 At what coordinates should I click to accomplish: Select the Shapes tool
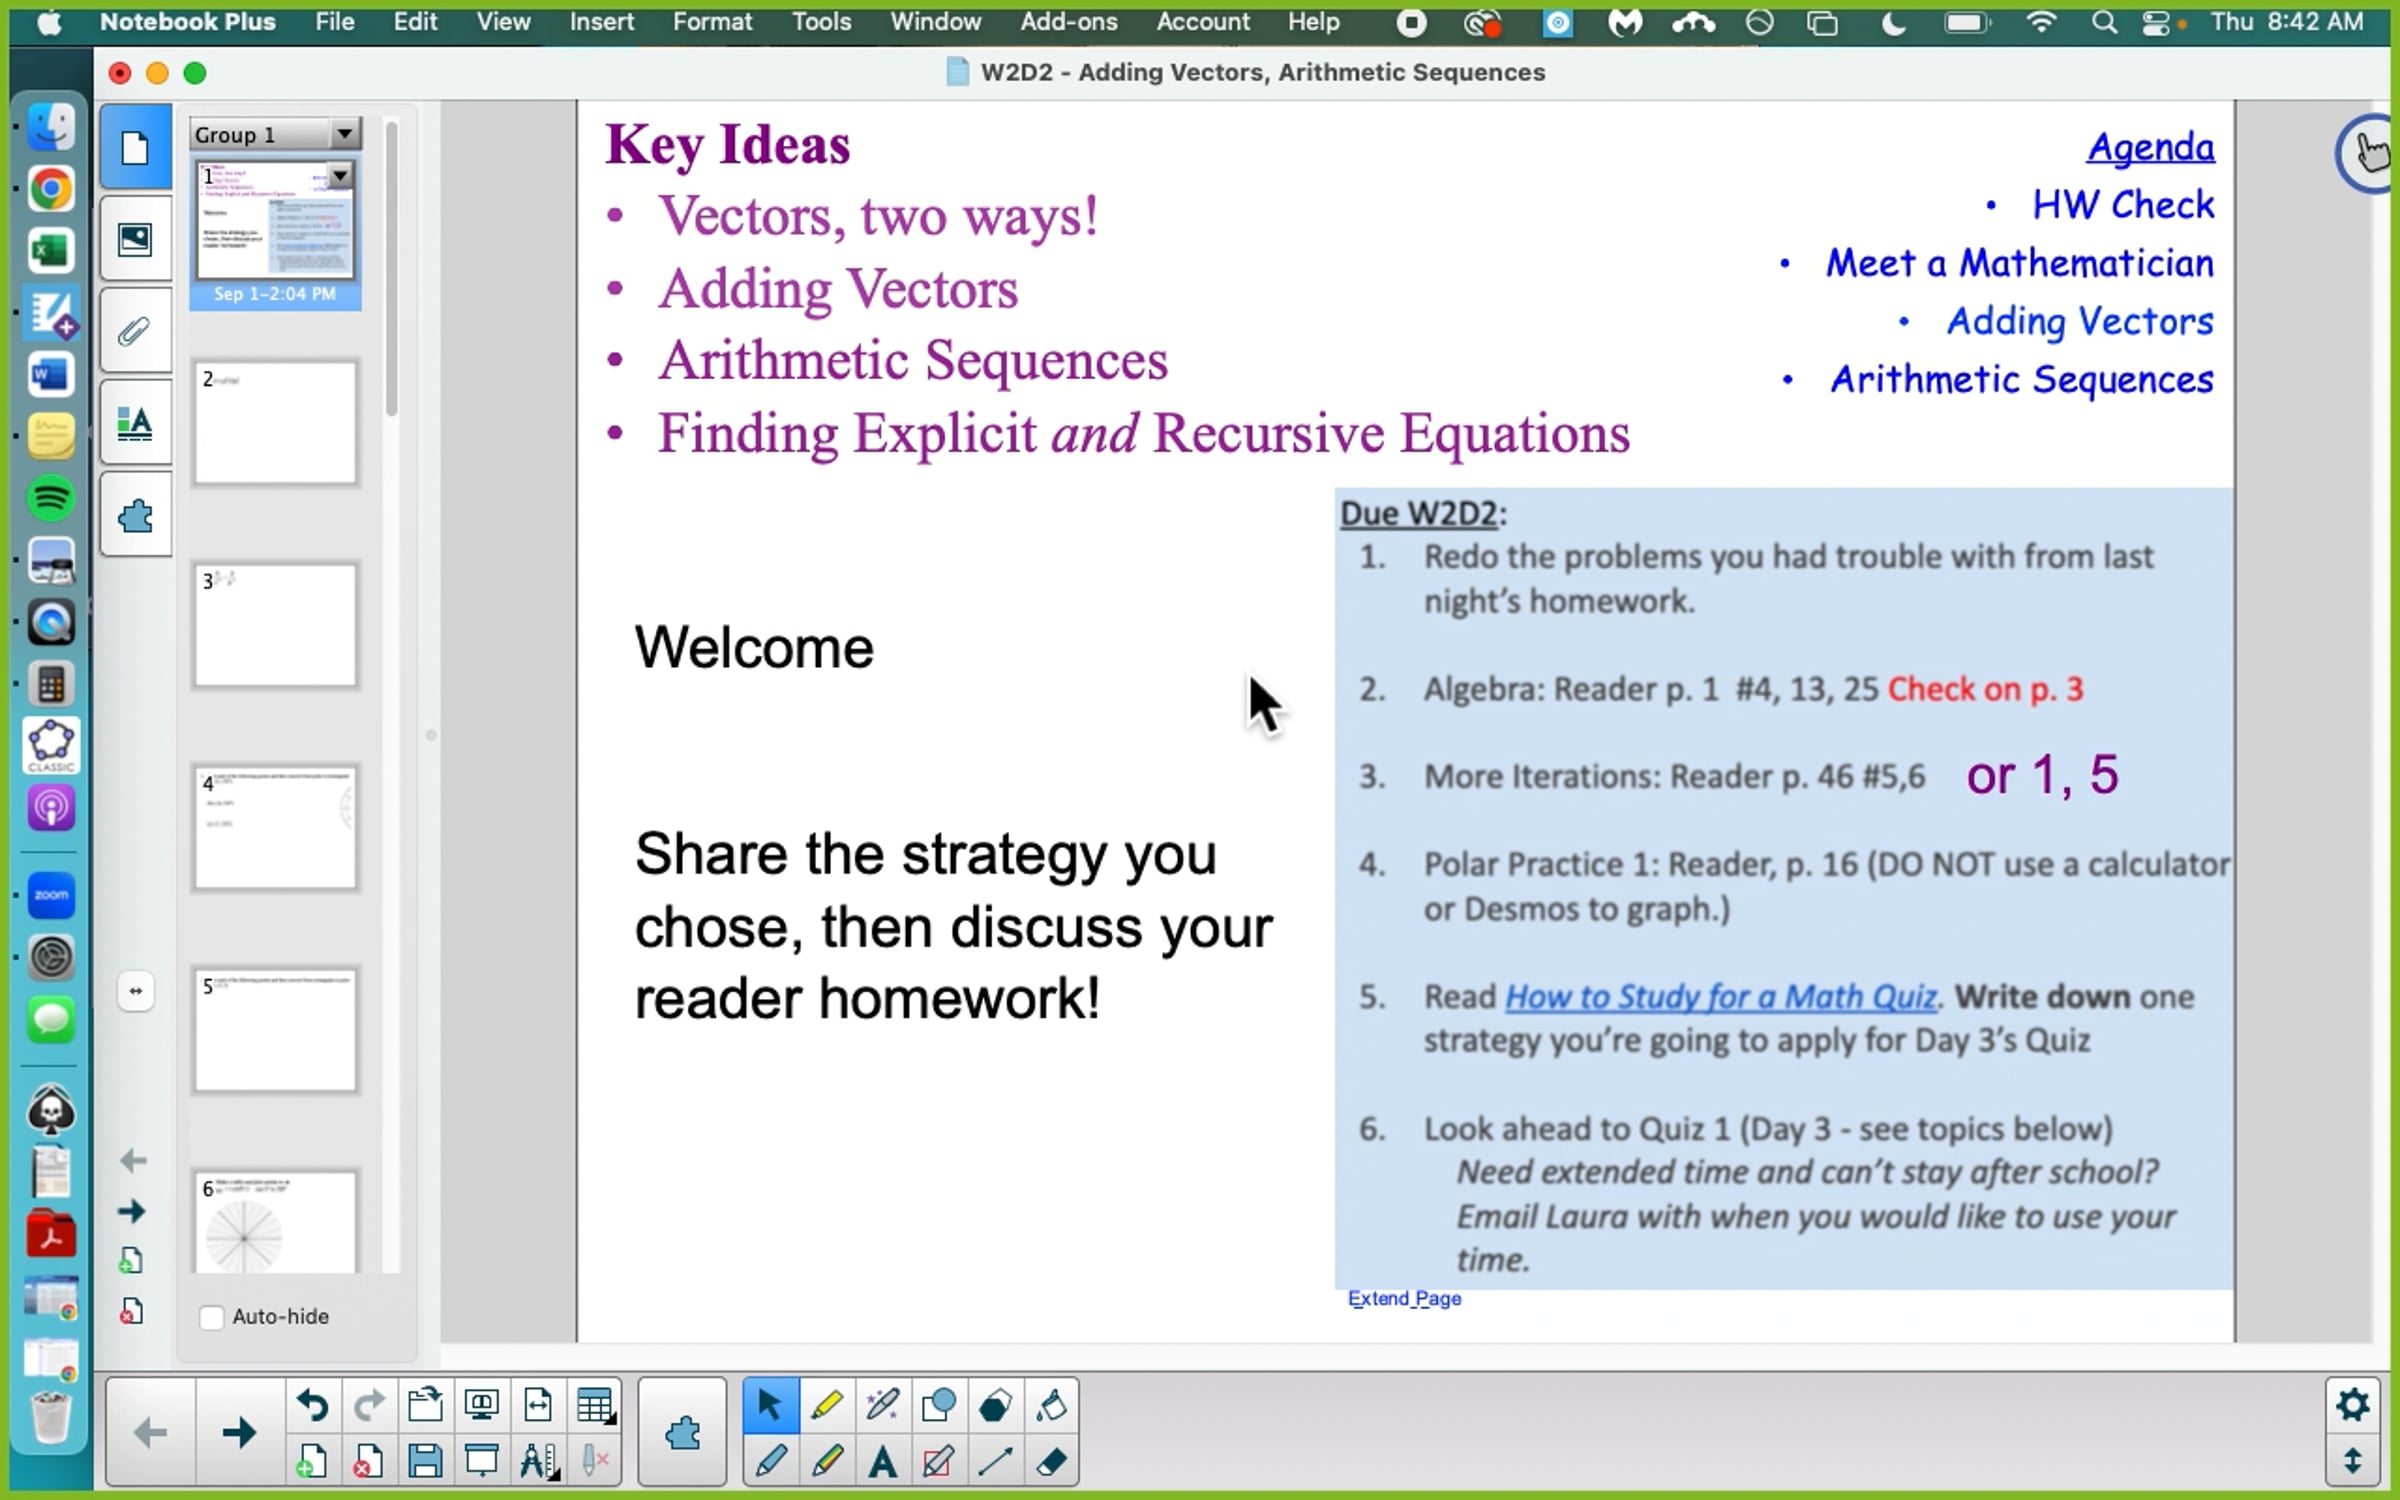tap(938, 1405)
